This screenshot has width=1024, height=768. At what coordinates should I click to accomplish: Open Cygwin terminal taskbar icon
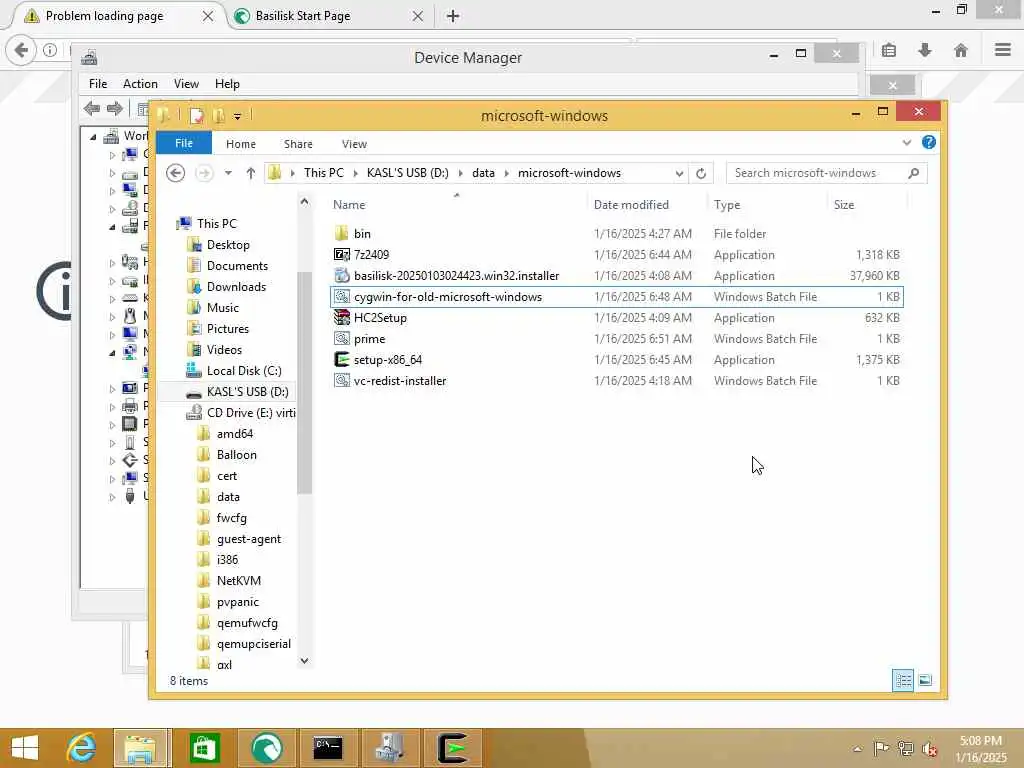tap(453, 748)
